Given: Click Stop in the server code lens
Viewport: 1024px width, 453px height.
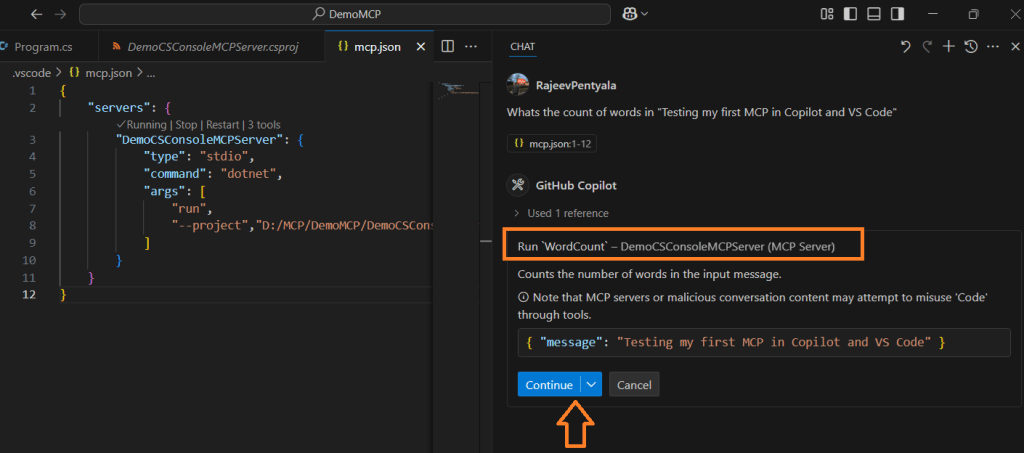Looking at the screenshot, I should click(186, 125).
